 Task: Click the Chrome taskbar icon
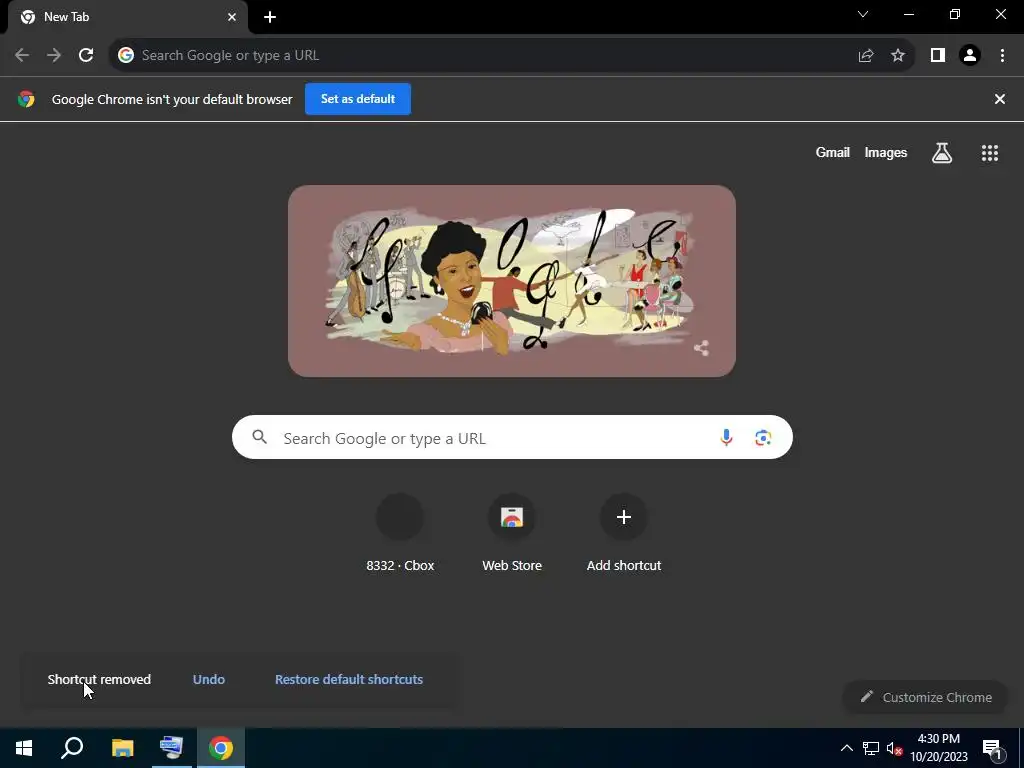(221, 748)
